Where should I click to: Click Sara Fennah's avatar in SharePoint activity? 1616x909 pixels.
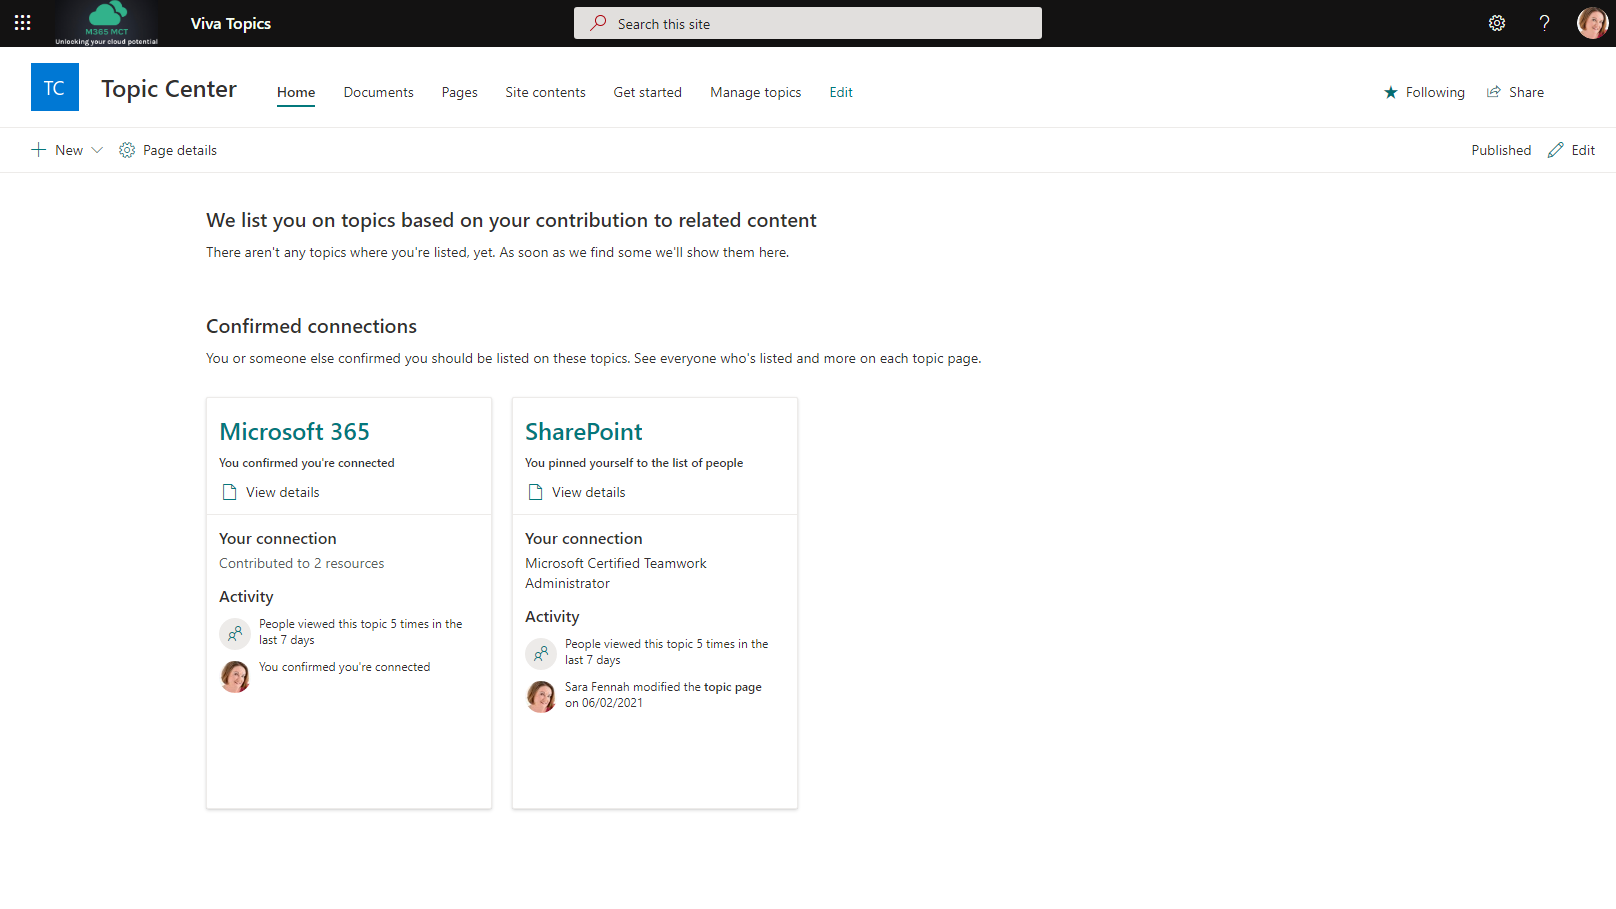click(x=541, y=696)
